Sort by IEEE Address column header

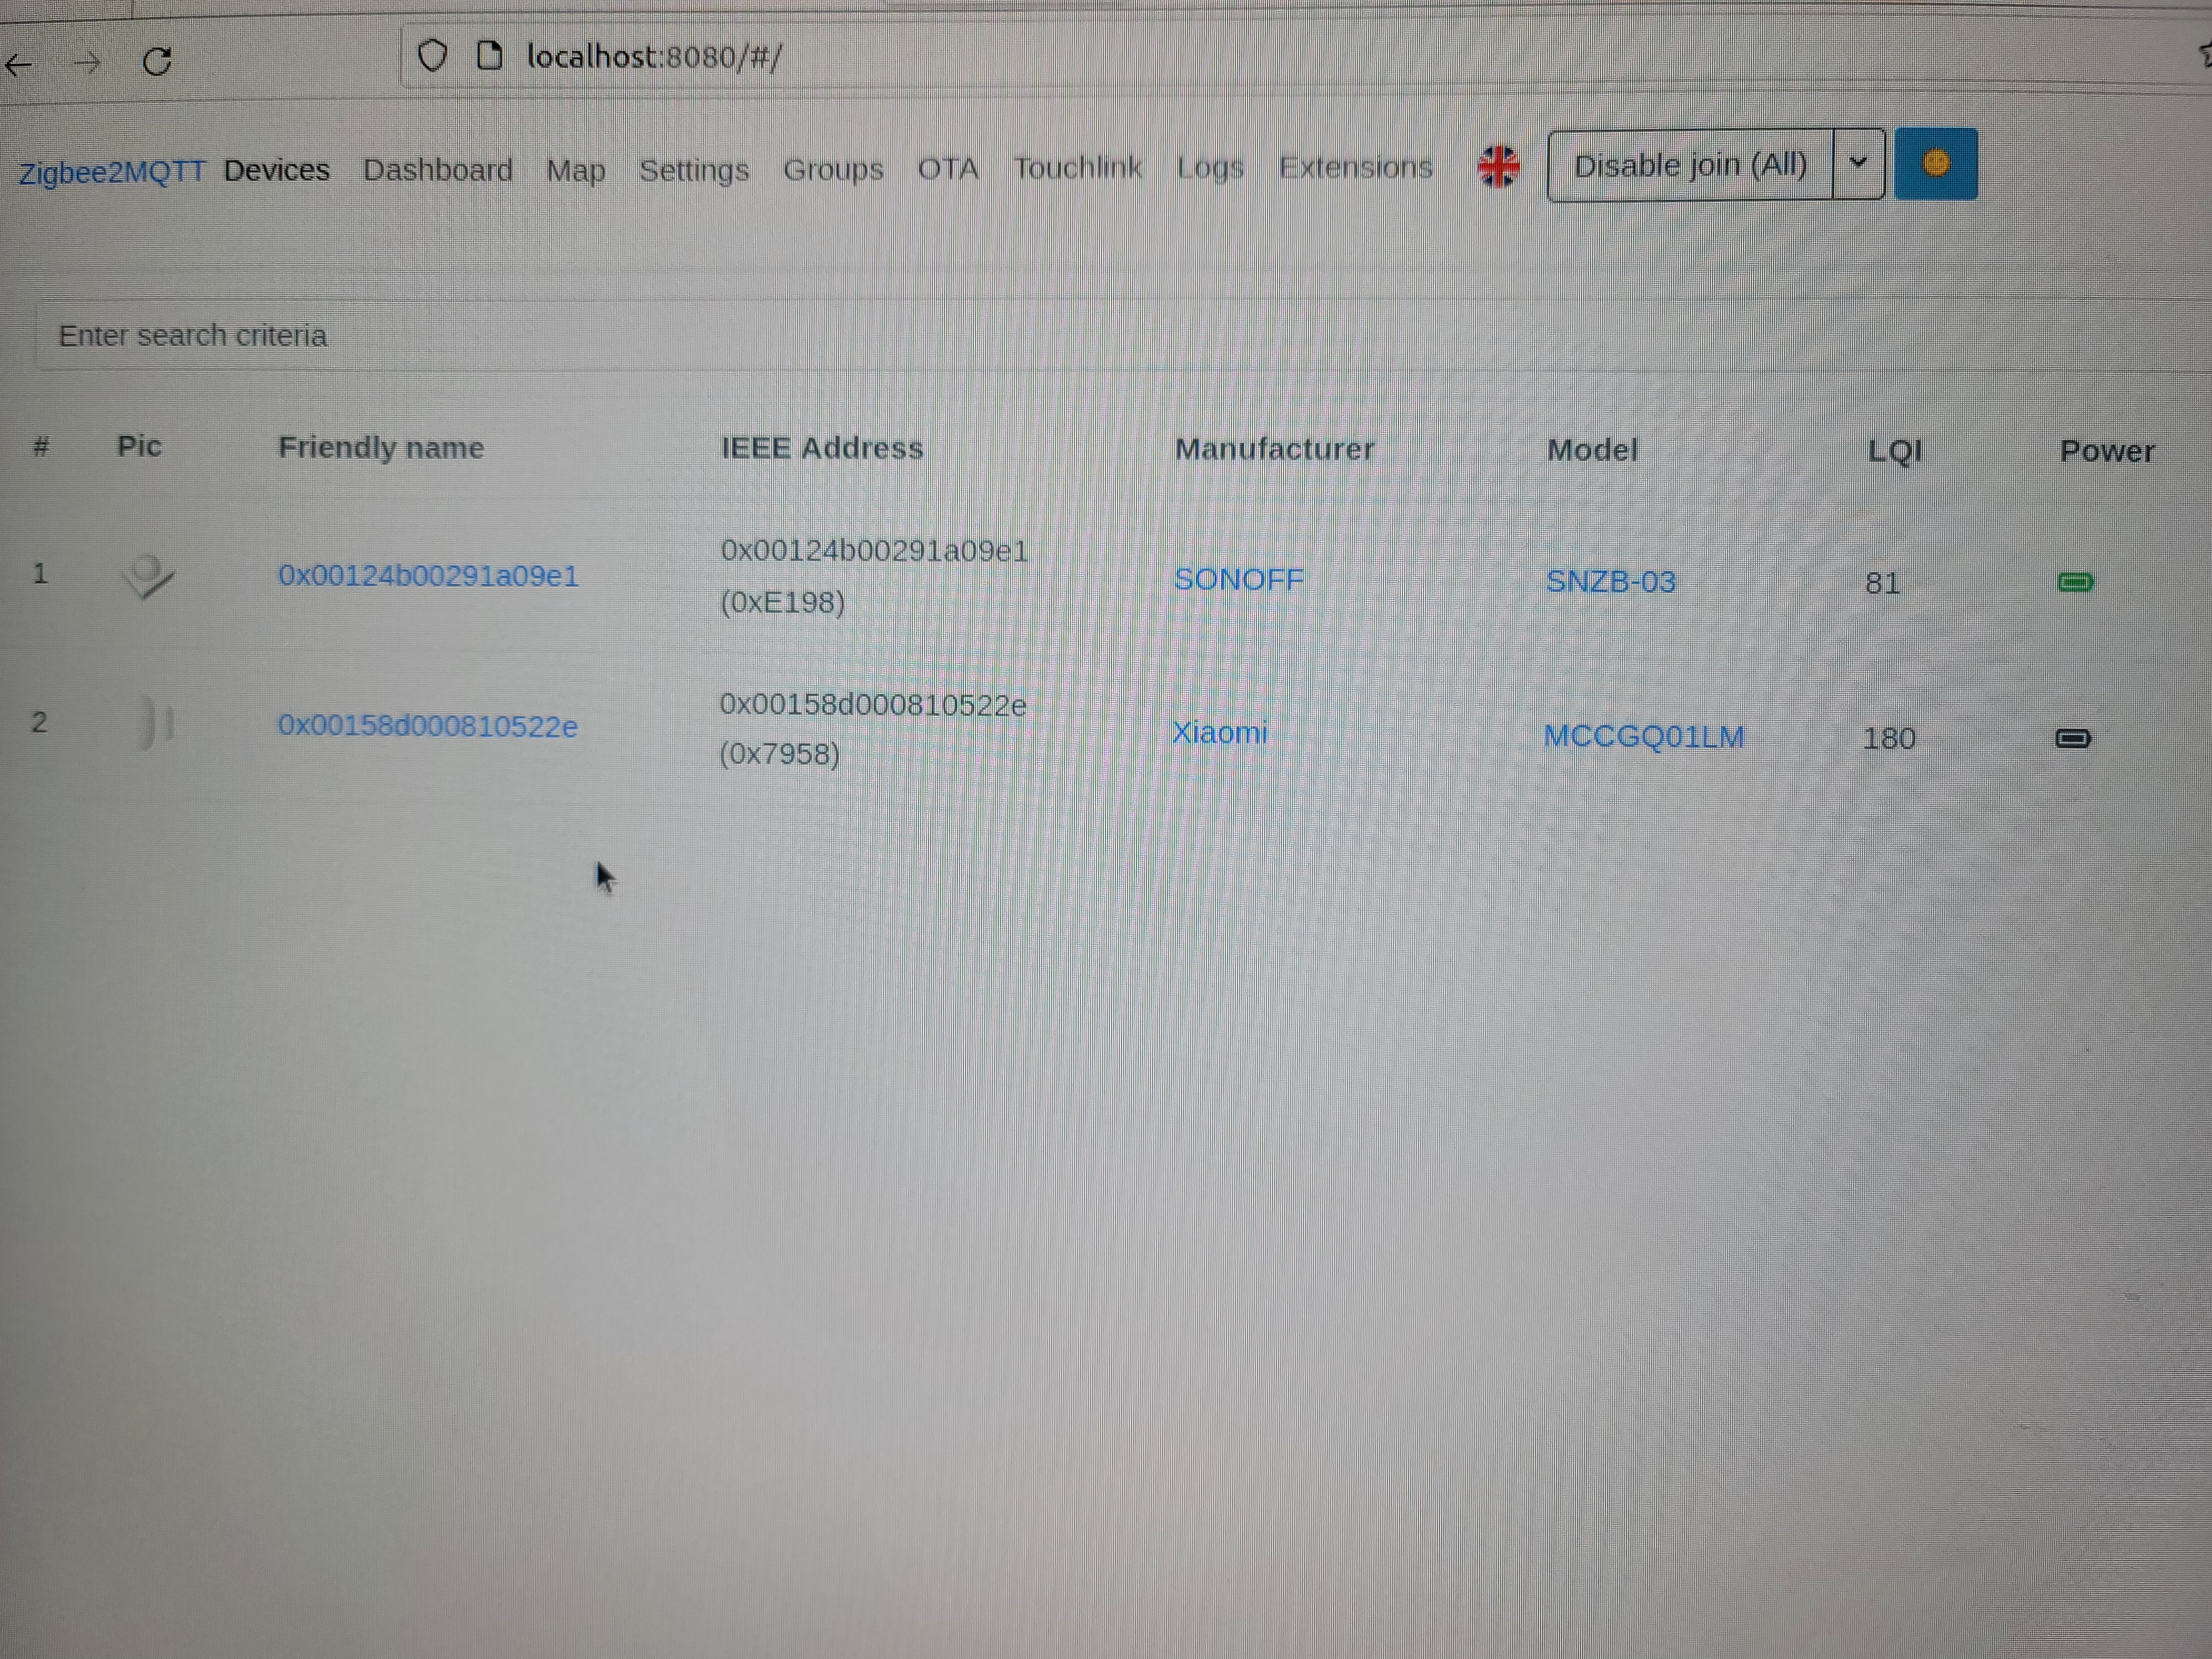[x=822, y=448]
